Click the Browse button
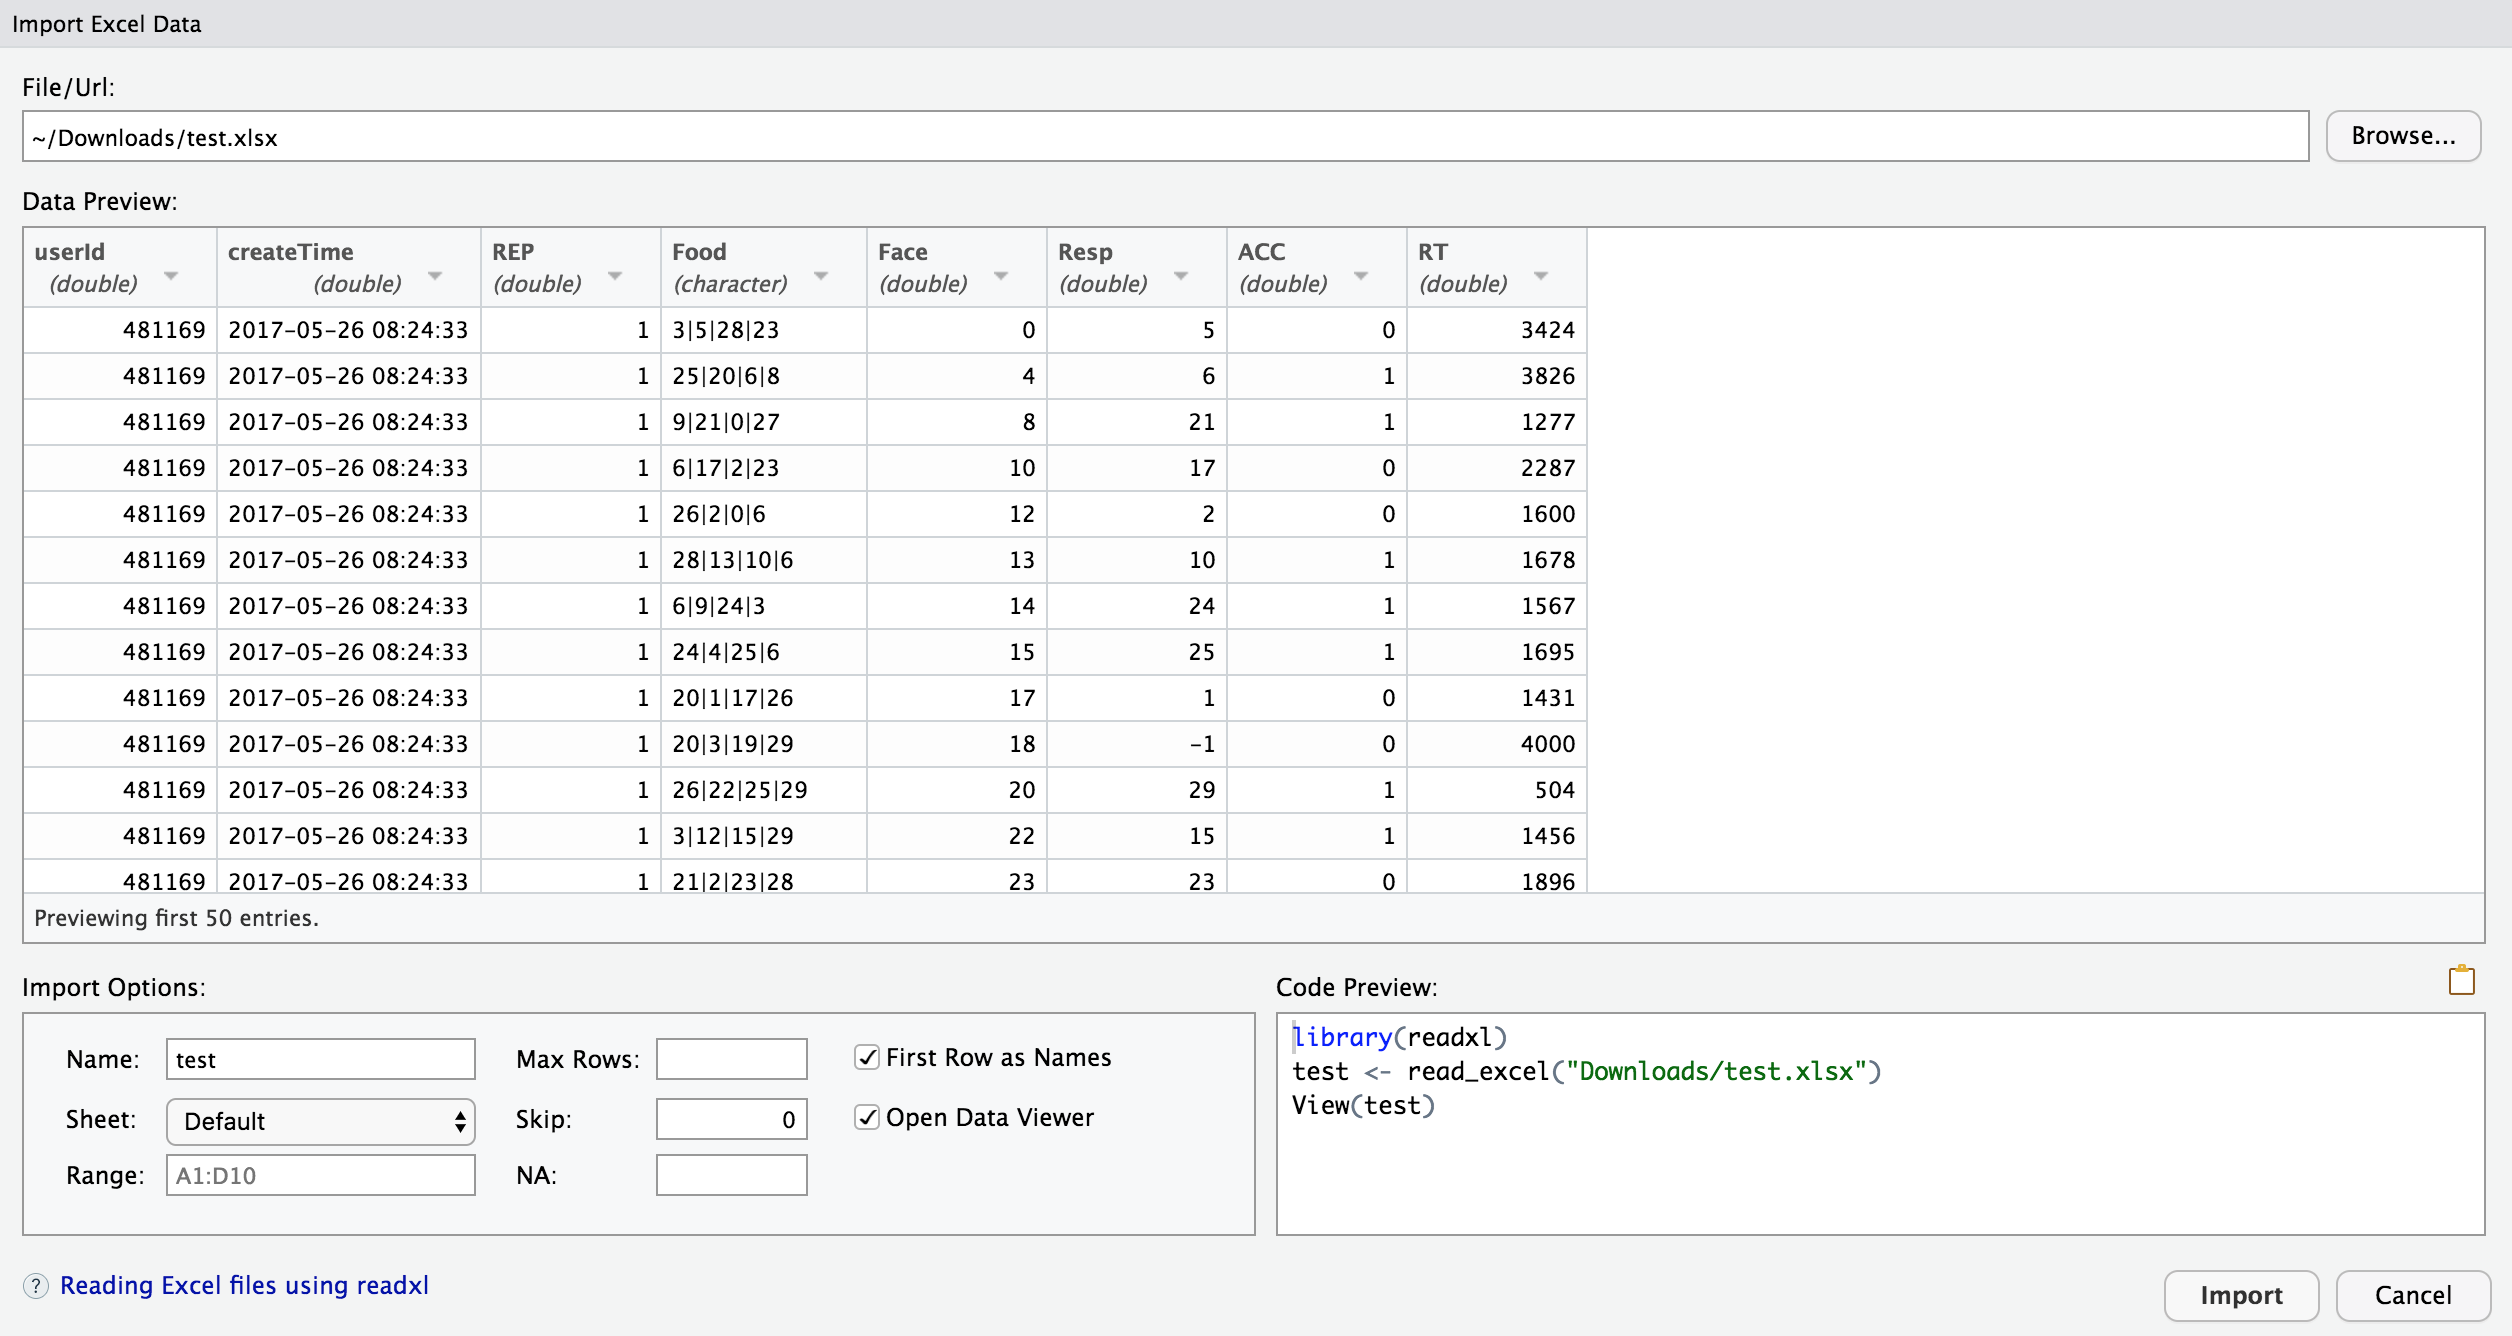Screen dimensions: 2512x1336 [2404, 135]
